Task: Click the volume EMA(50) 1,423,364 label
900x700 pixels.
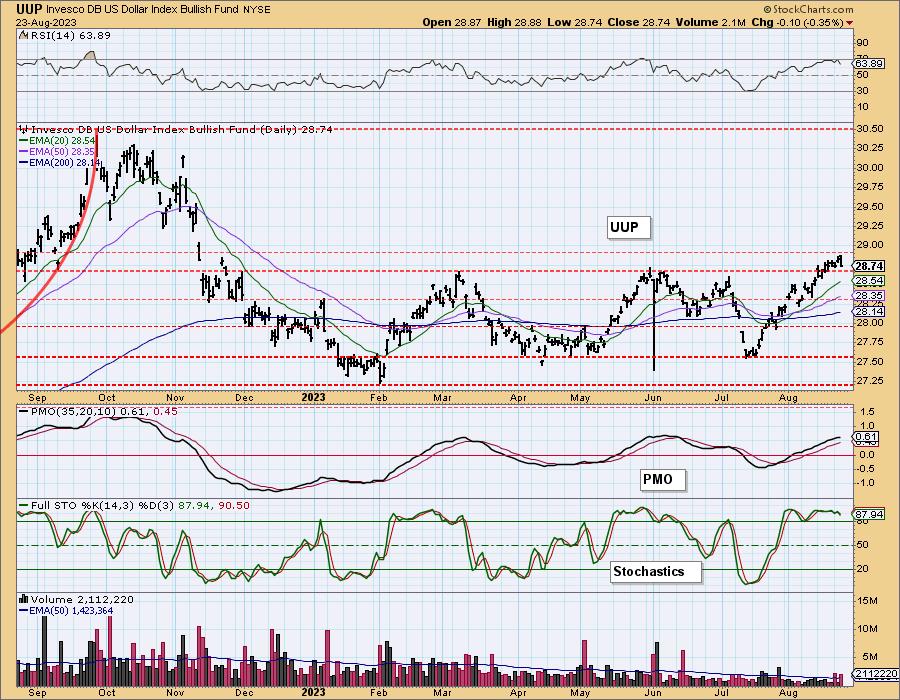Action: point(66,610)
